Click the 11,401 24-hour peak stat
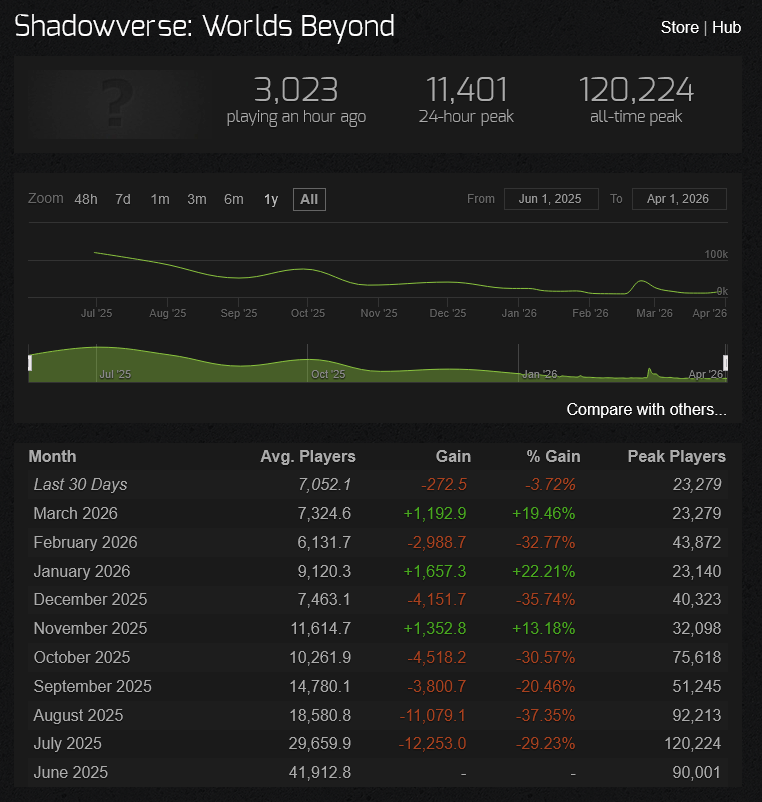762x802 pixels. pyautogui.click(x=466, y=100)
